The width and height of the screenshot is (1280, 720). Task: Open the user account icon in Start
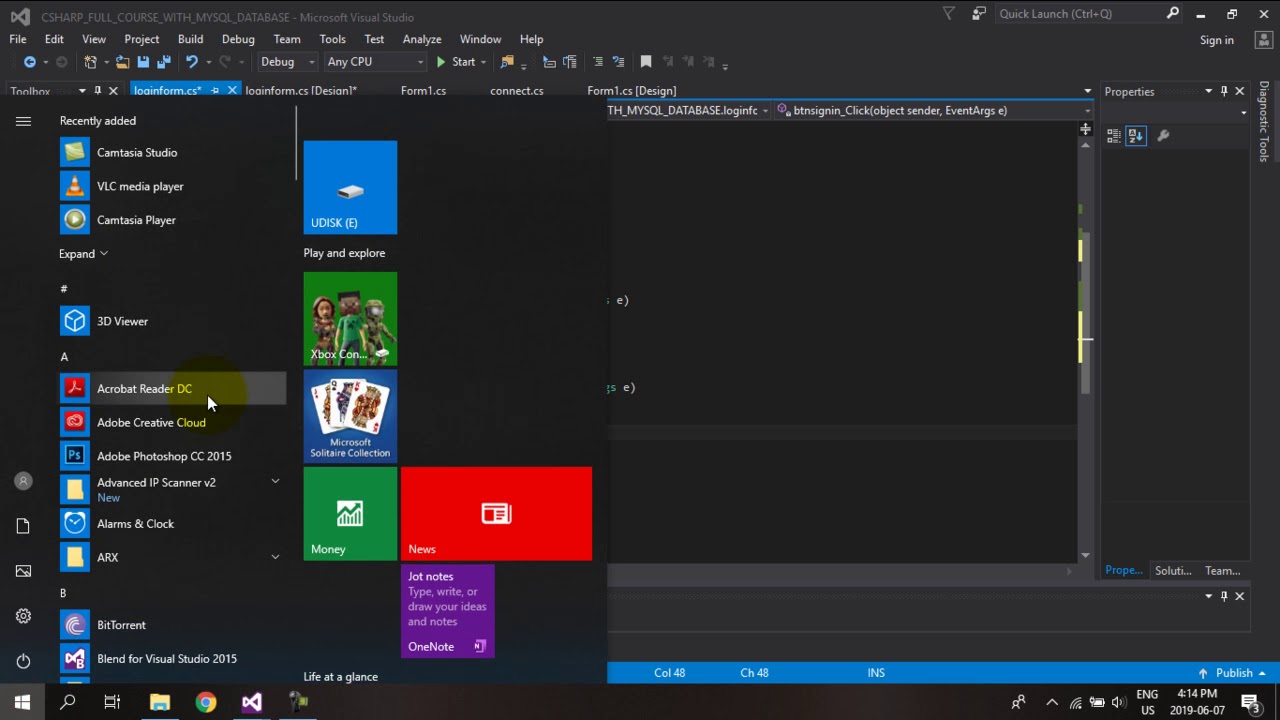pos(23,481)
